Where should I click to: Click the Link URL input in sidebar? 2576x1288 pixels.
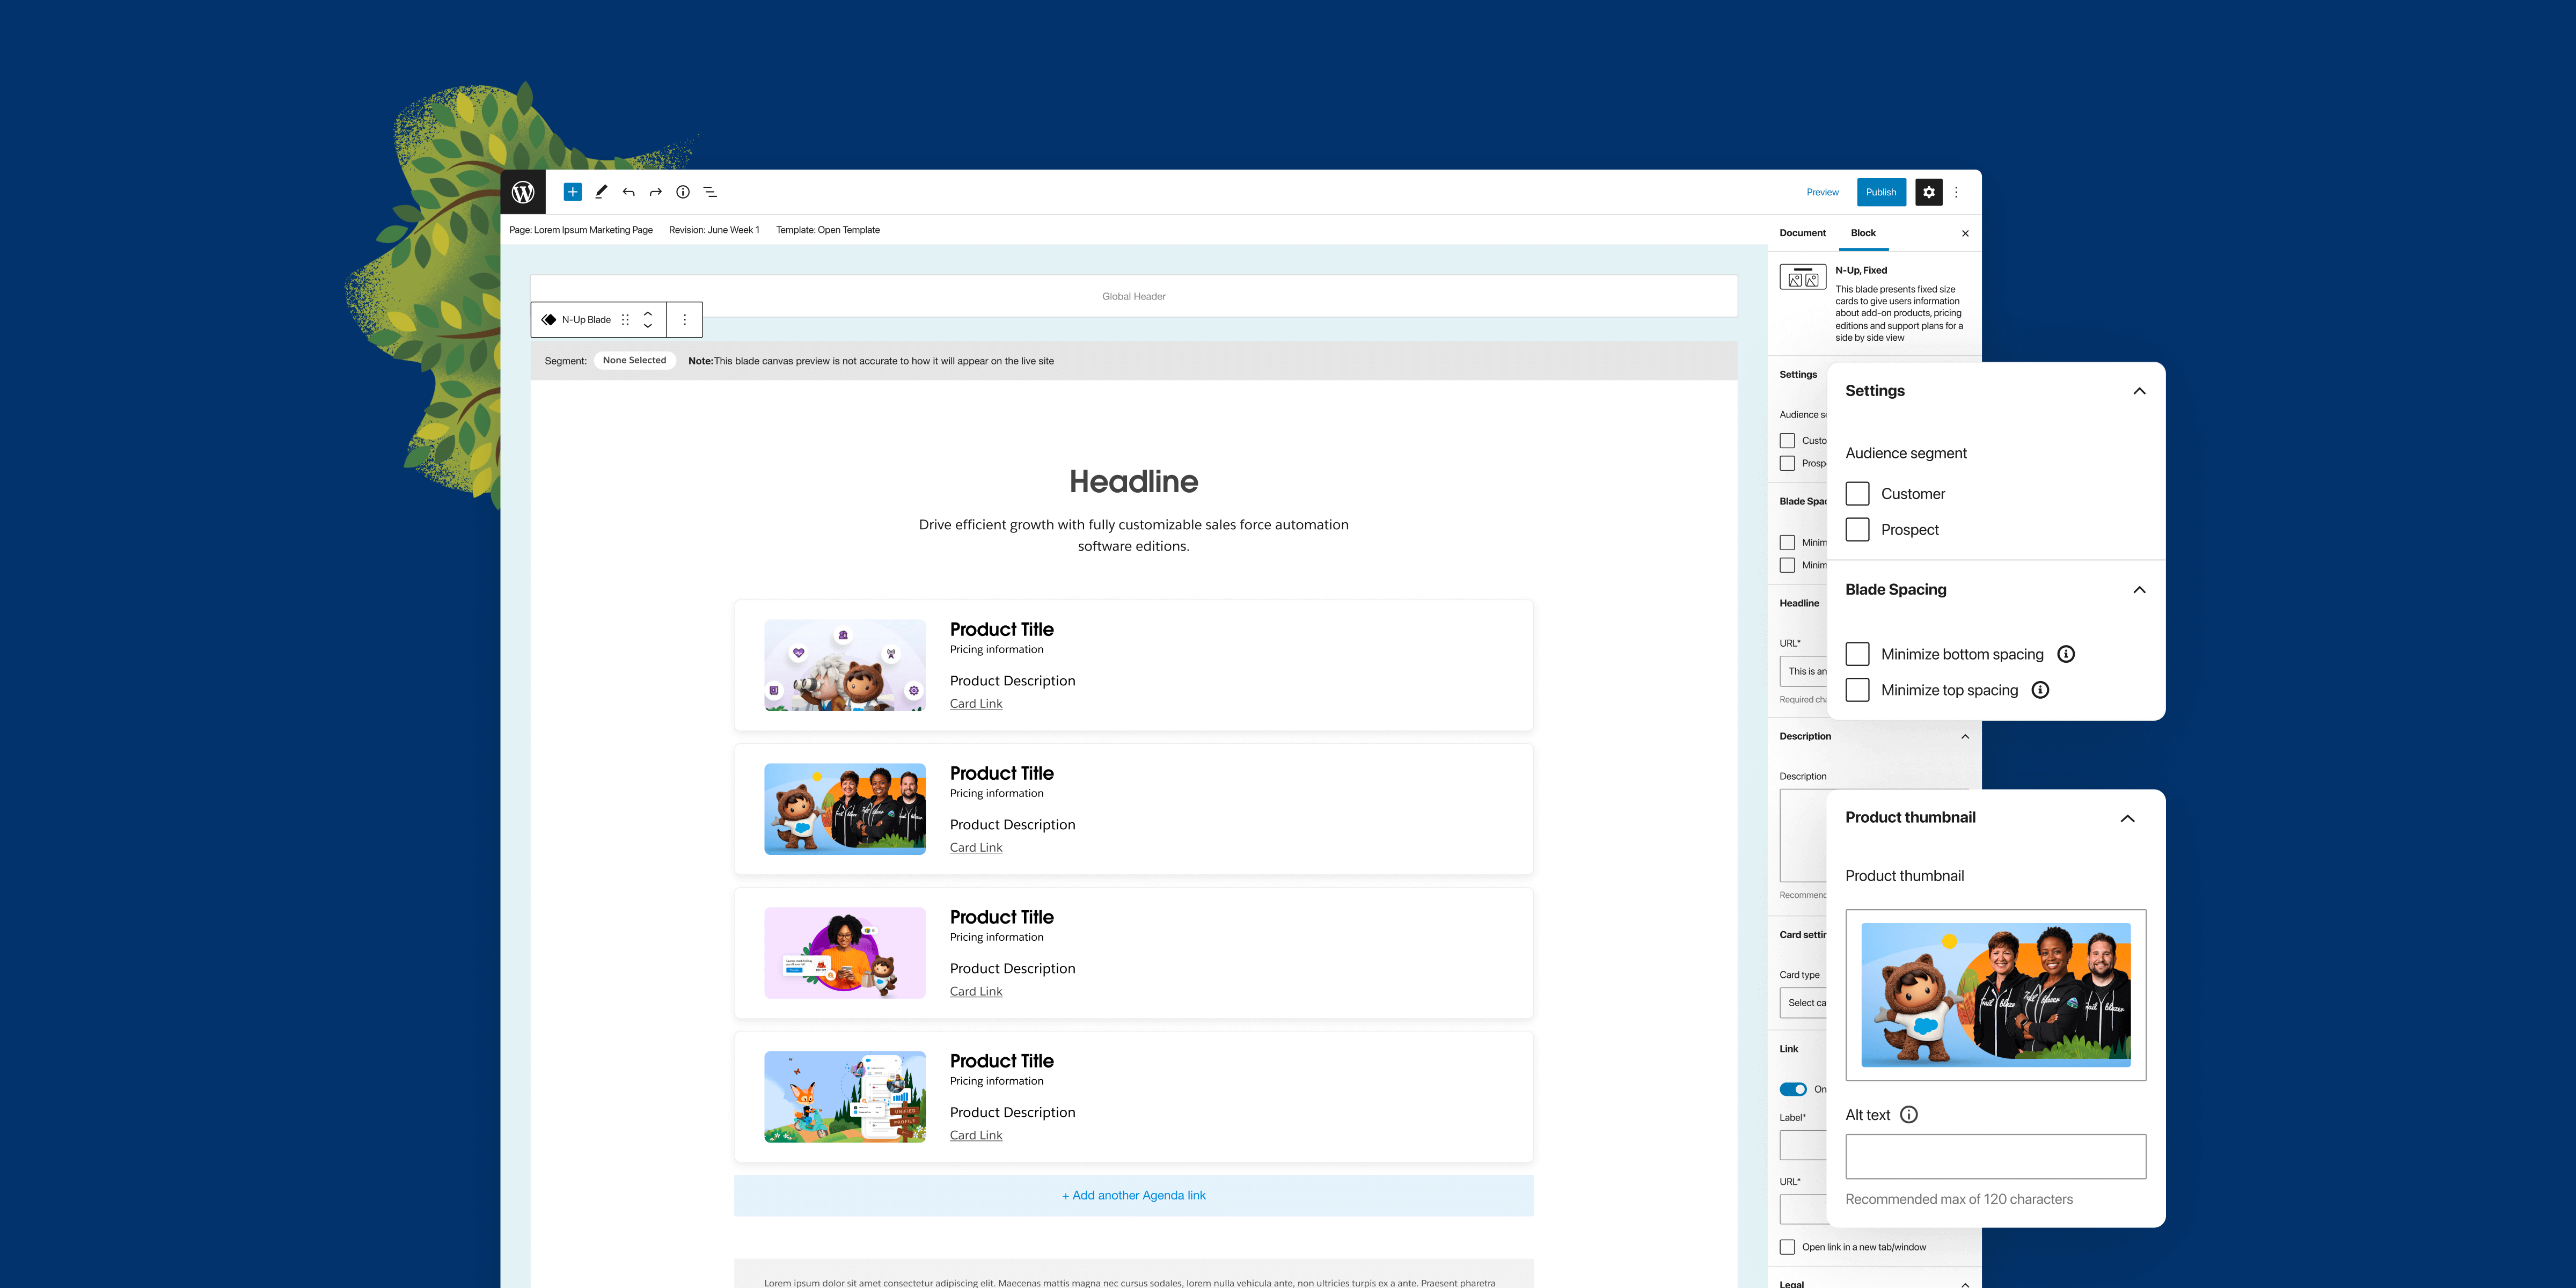tap(1803, 1209)
